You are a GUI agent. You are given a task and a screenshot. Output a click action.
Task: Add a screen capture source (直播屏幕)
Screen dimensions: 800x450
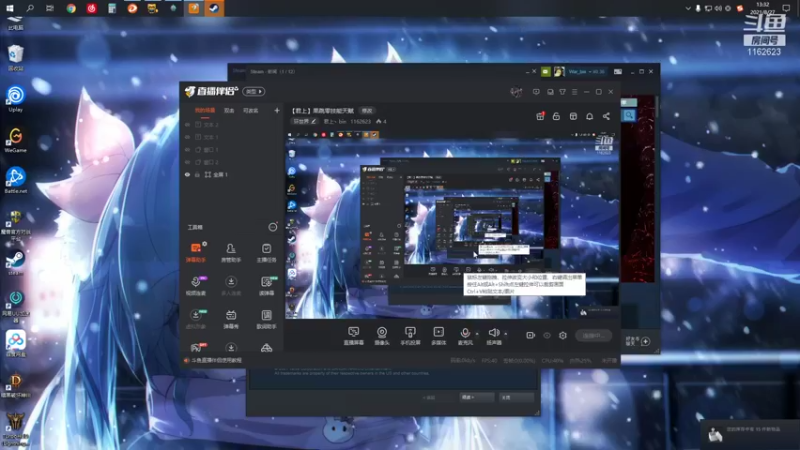coord(353,336)
